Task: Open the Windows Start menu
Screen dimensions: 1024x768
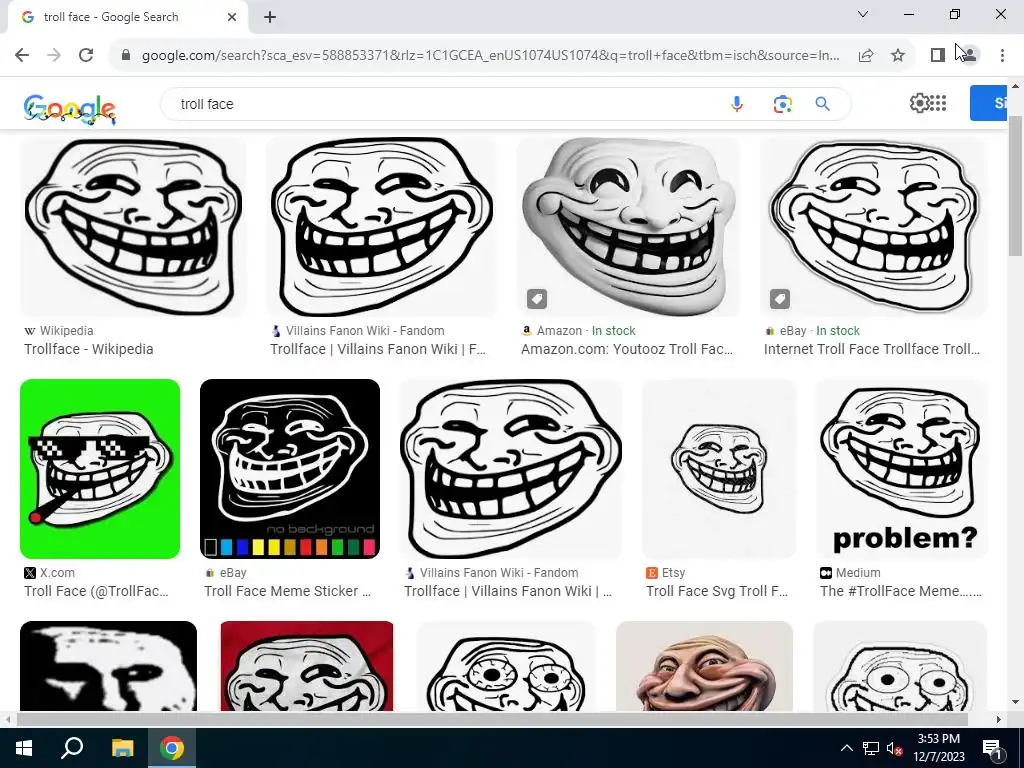Action: tap(24, 748)
